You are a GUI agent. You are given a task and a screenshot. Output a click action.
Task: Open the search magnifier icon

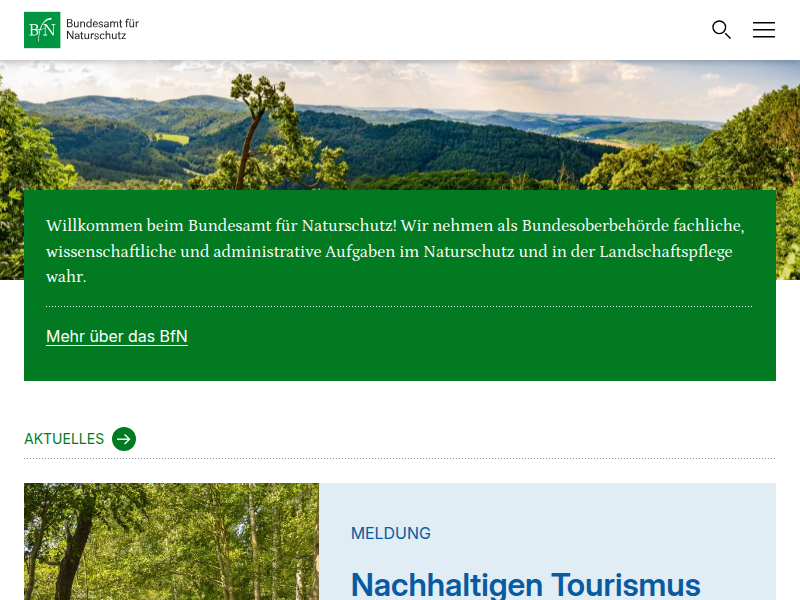721,30
